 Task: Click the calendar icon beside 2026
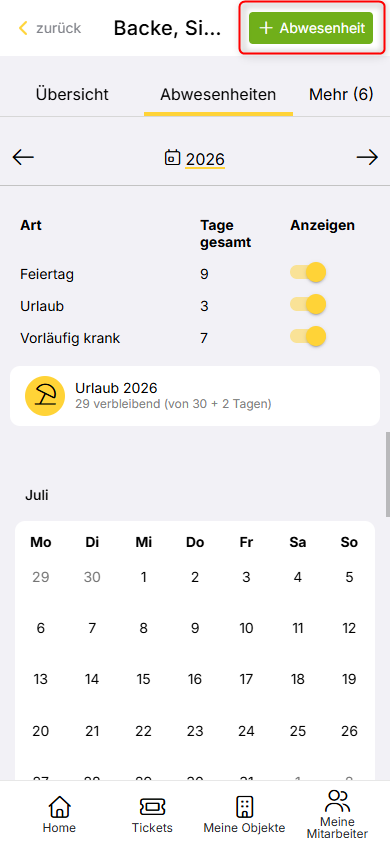(x=172, y=158)
